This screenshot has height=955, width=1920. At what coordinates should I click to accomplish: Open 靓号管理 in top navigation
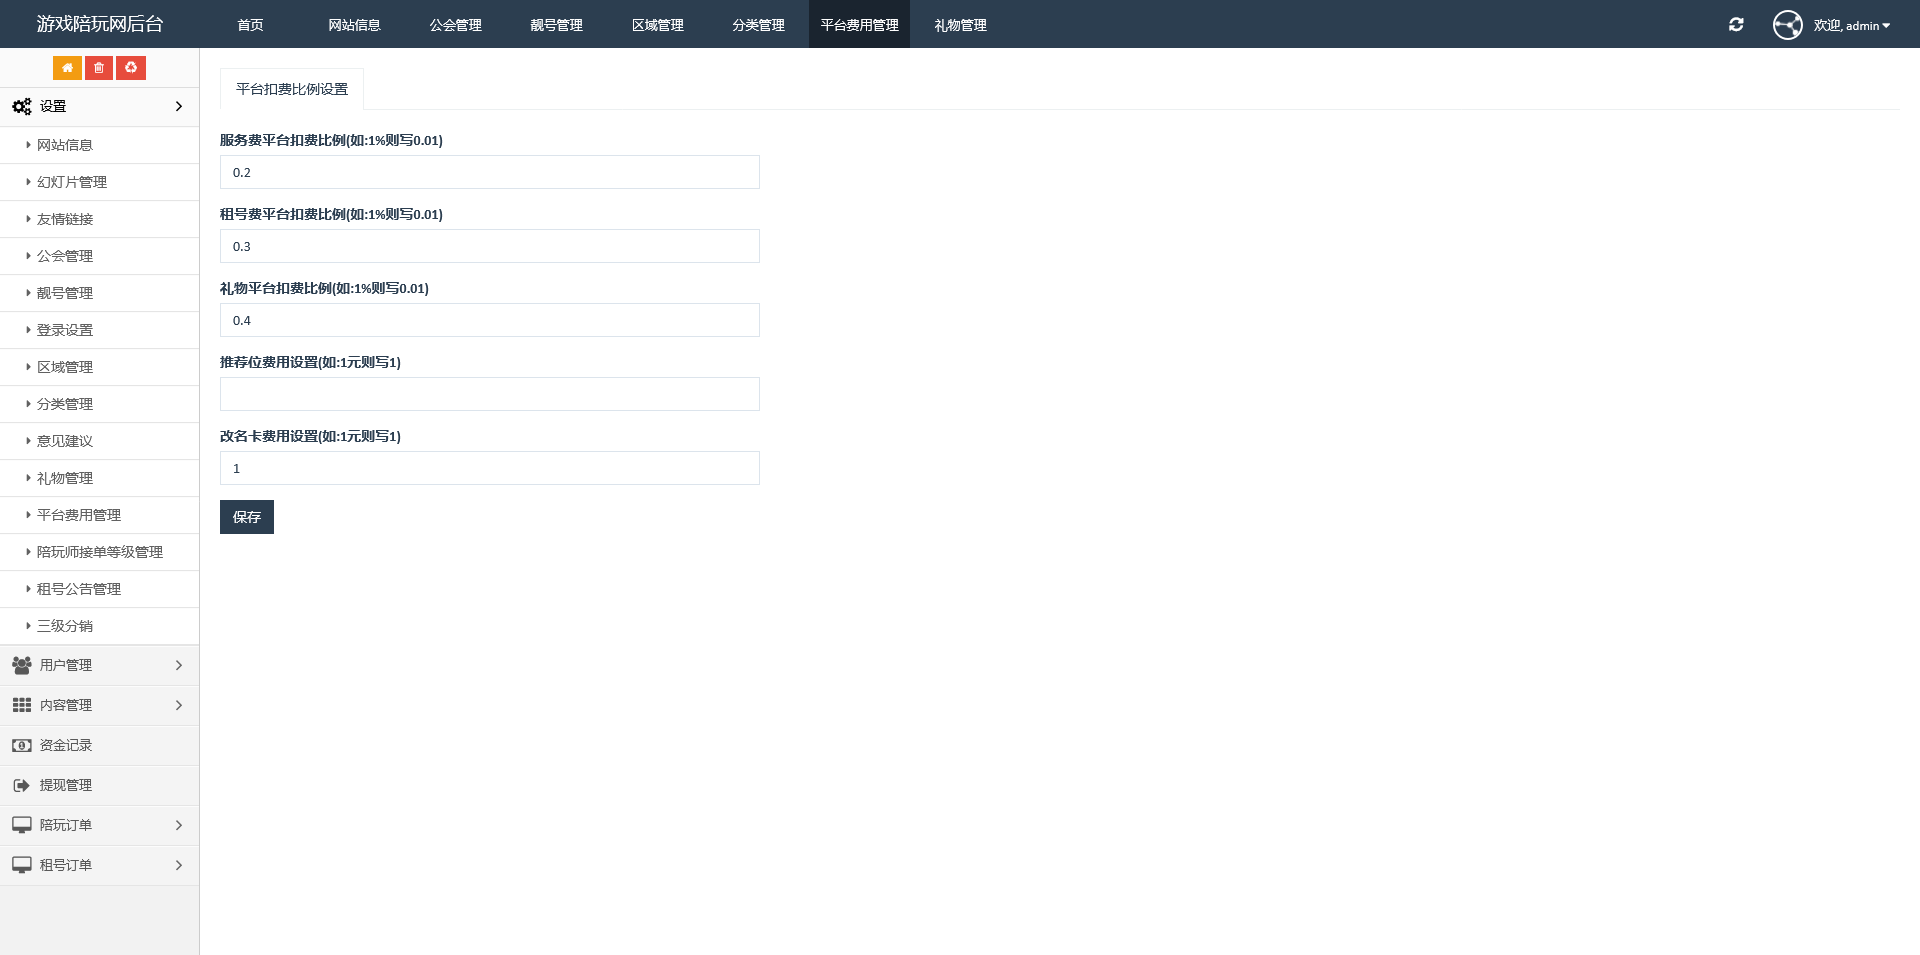coord(556,25)
